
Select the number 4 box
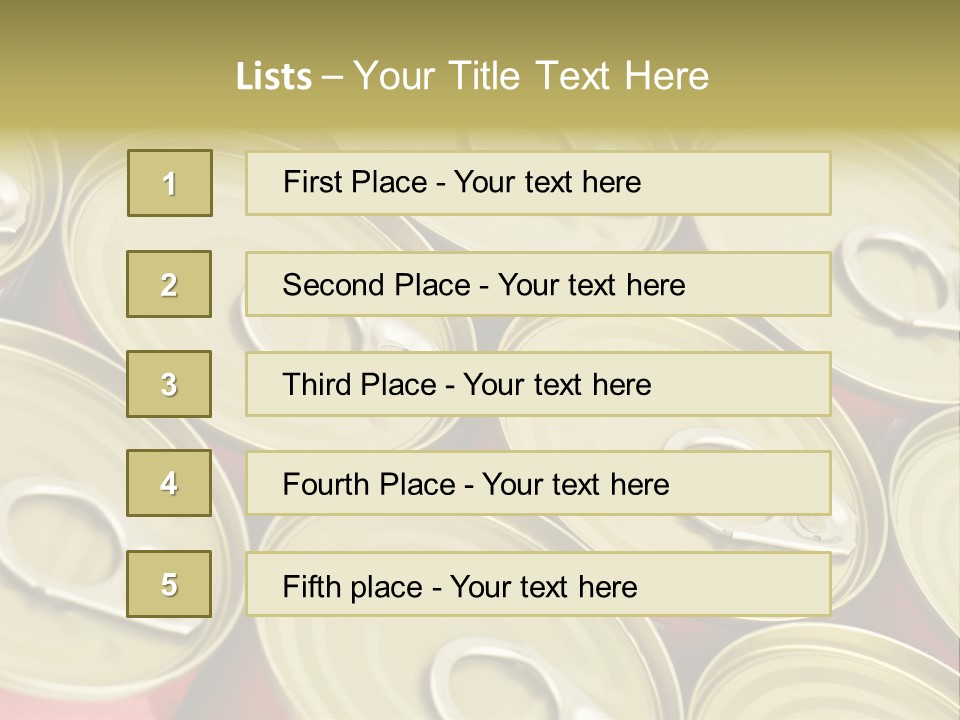coord(169,483)
